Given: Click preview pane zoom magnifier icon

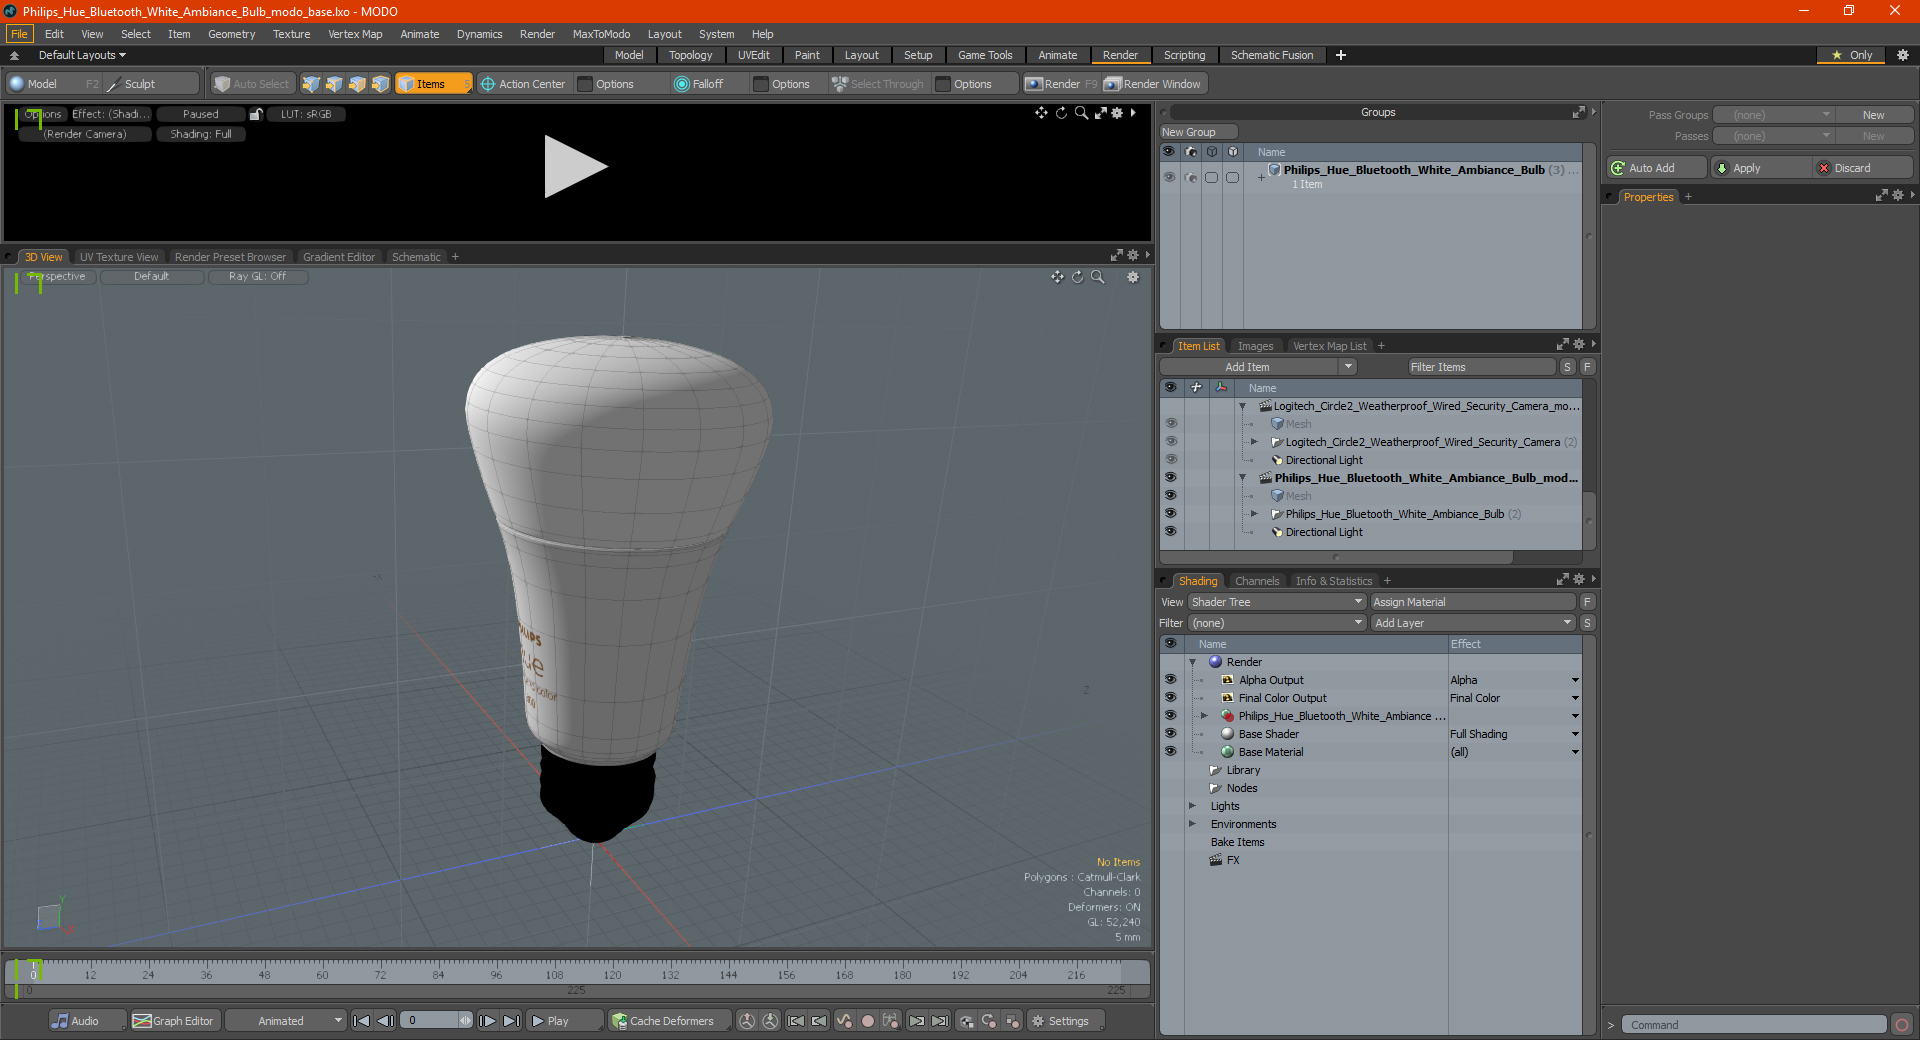Looking at the screenshot, I should point(1081,113).
